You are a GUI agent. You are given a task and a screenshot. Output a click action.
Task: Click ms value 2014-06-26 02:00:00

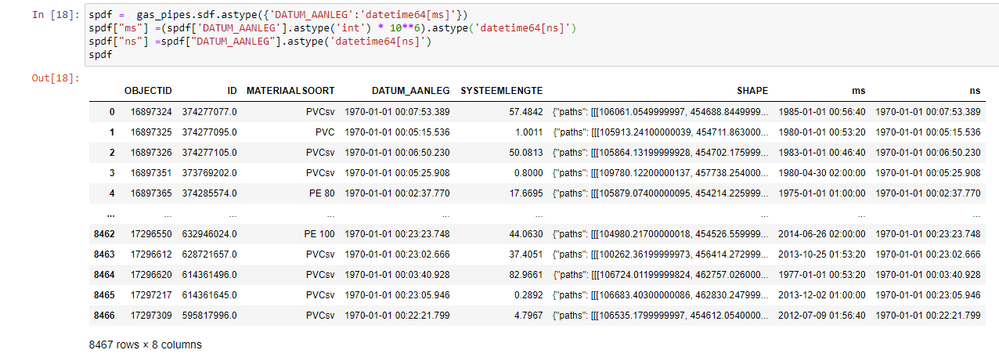coord(822,234)
